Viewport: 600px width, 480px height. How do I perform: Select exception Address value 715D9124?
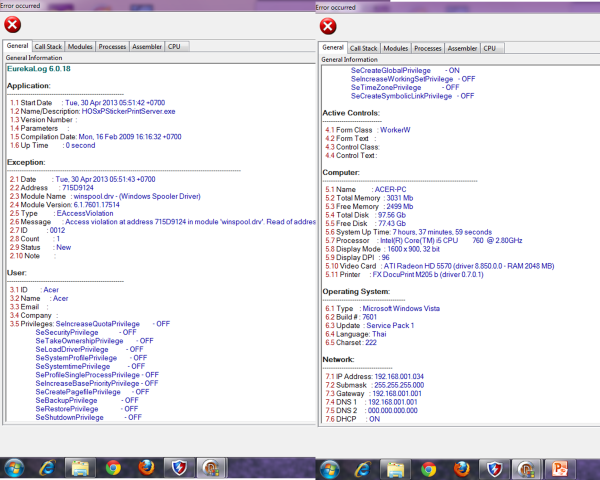point(78,188)
